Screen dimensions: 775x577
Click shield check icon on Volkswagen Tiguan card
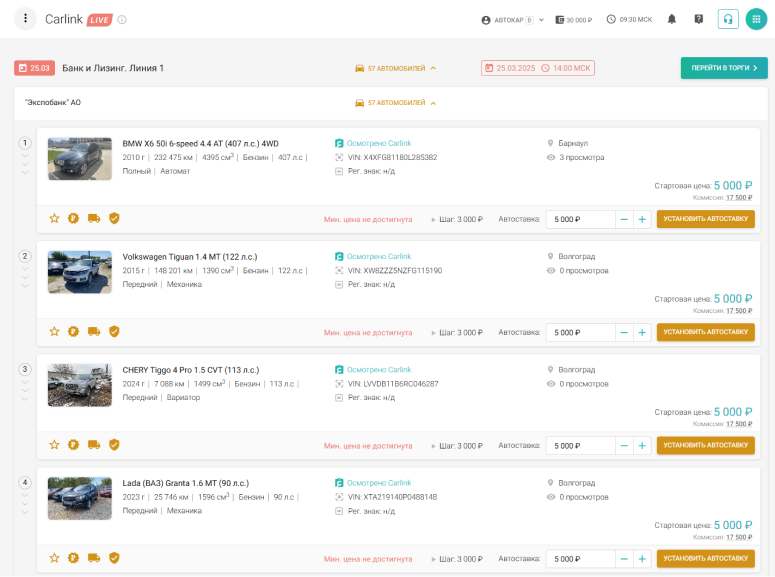click(x=114, y=331)
